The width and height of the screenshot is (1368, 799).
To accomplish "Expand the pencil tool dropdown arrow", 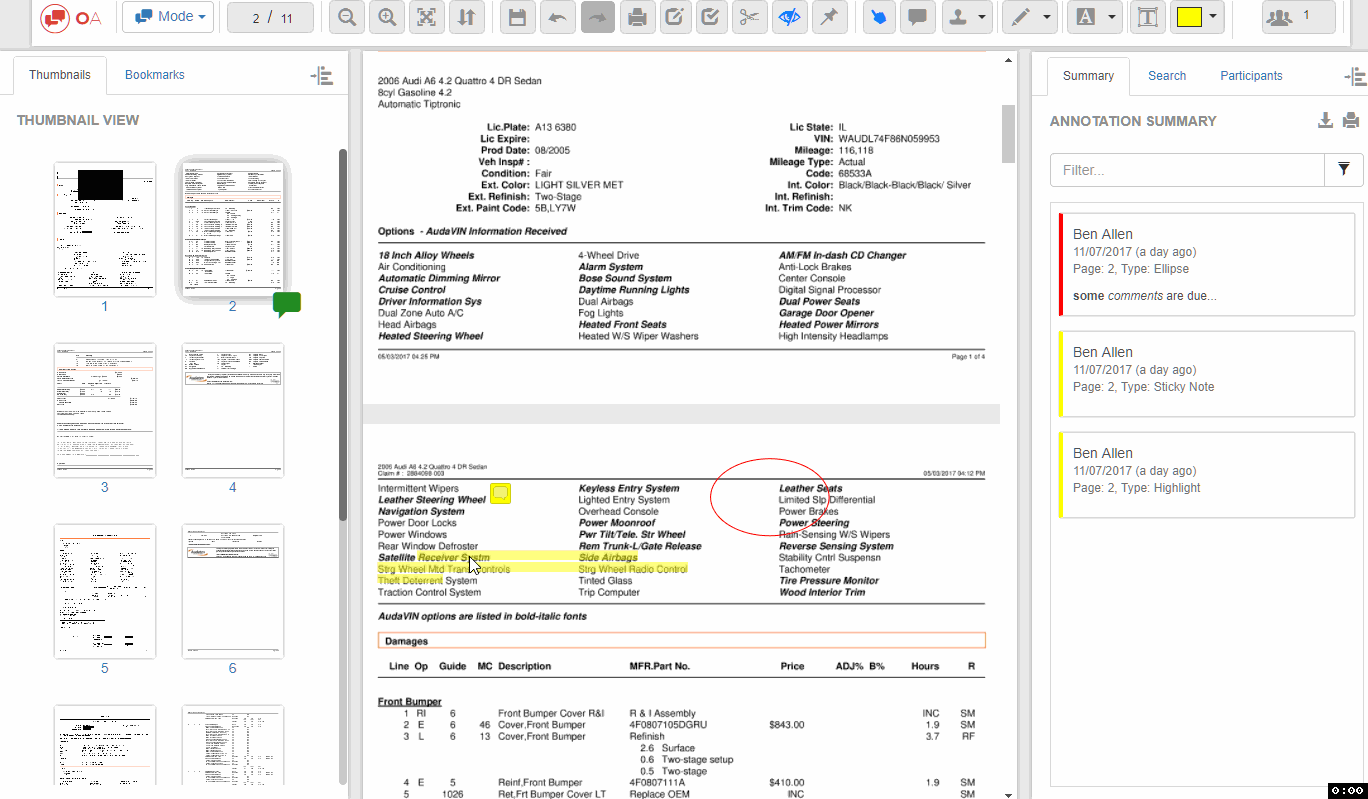I will click(1047, 17).
